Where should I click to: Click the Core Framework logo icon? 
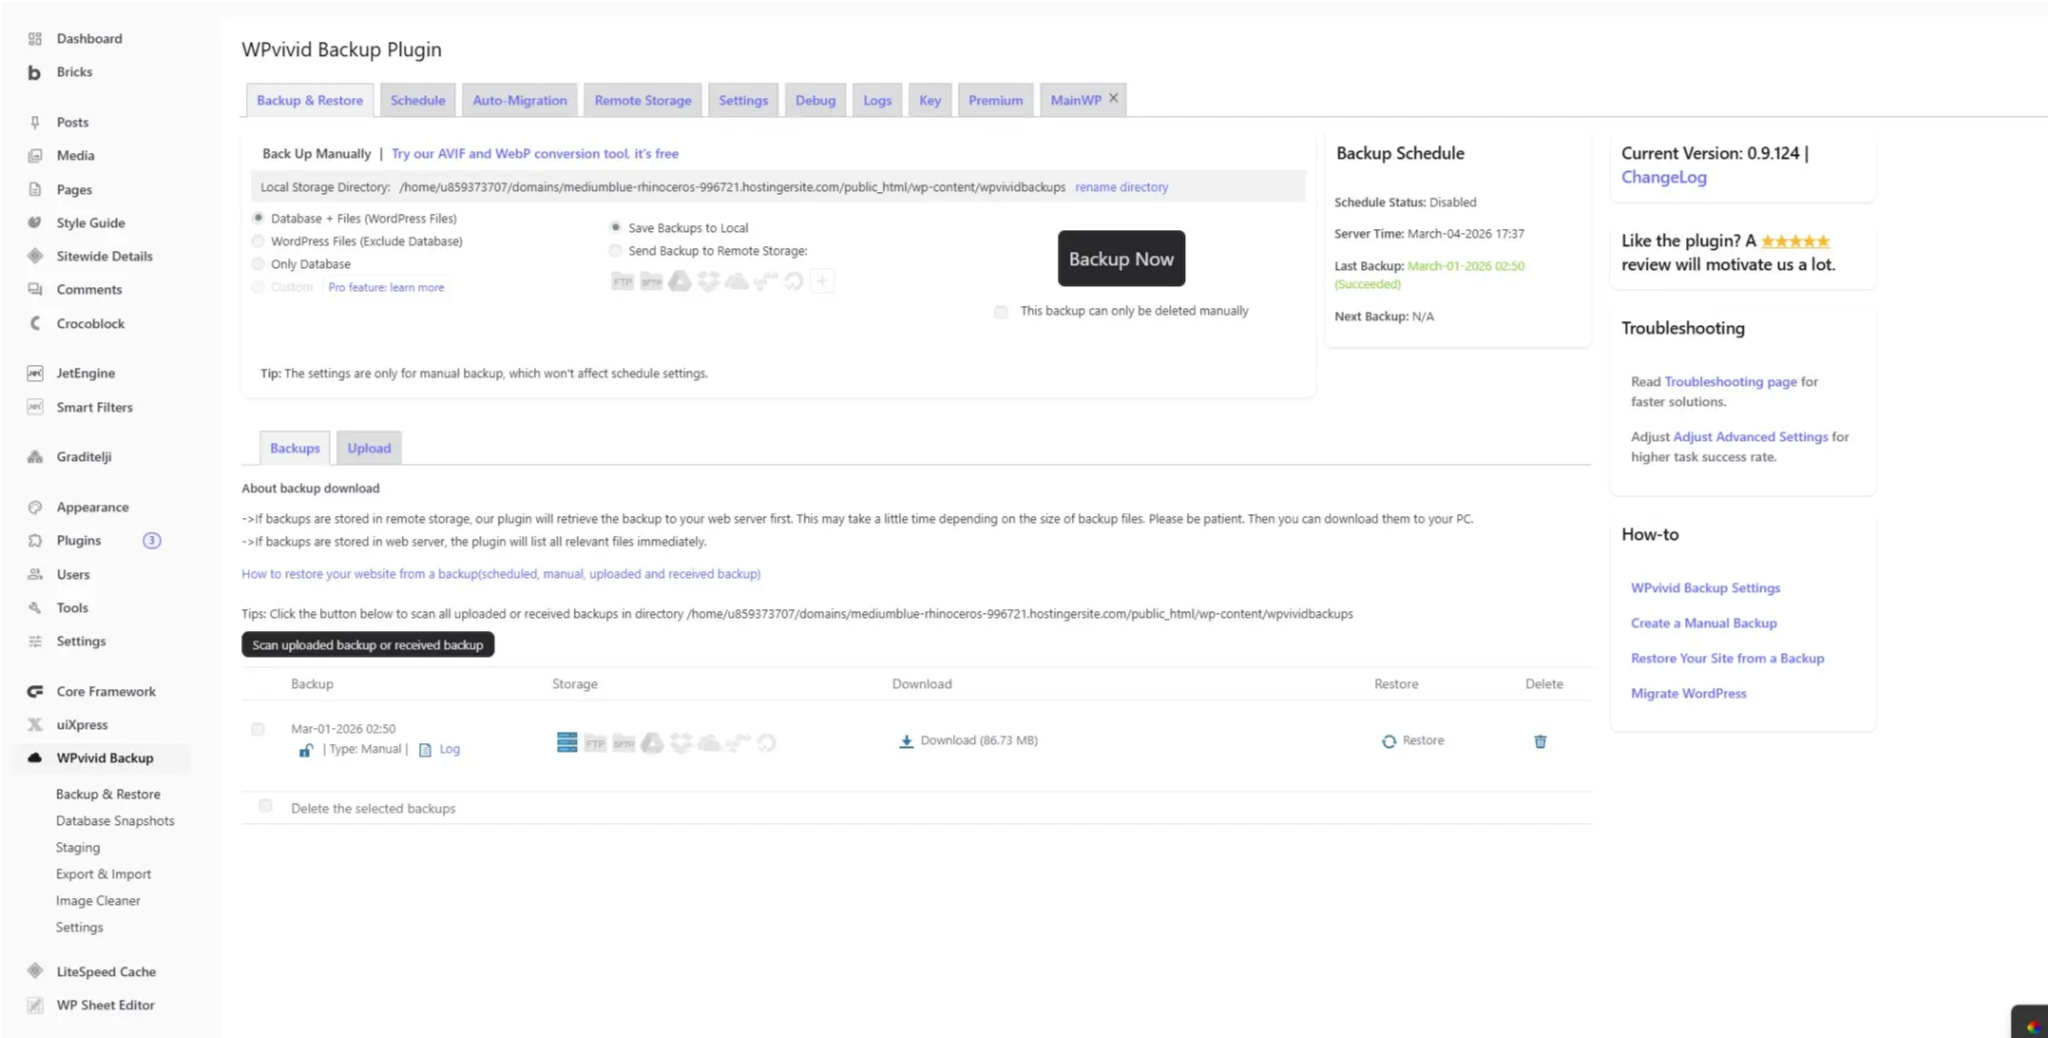[35, 691]
